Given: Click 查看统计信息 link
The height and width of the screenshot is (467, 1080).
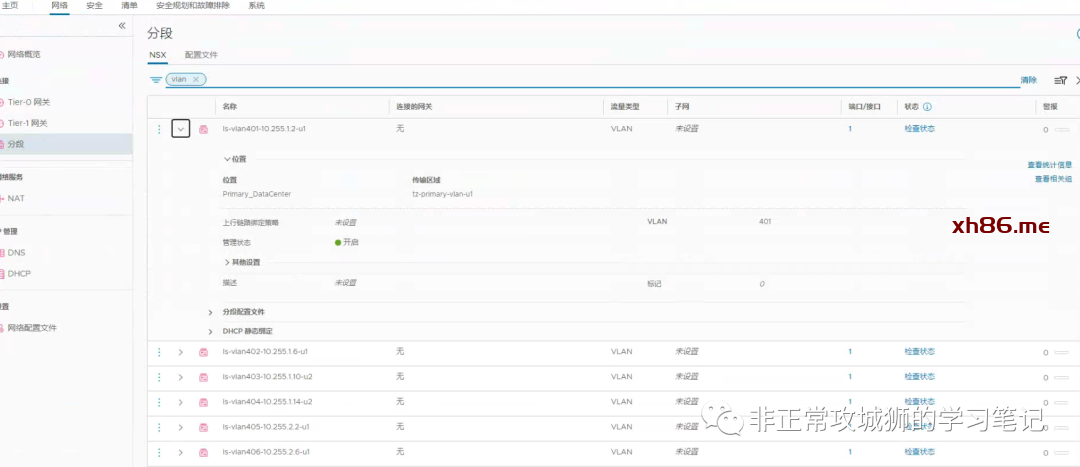Looking at the screenshot, I should point(1049,165).
